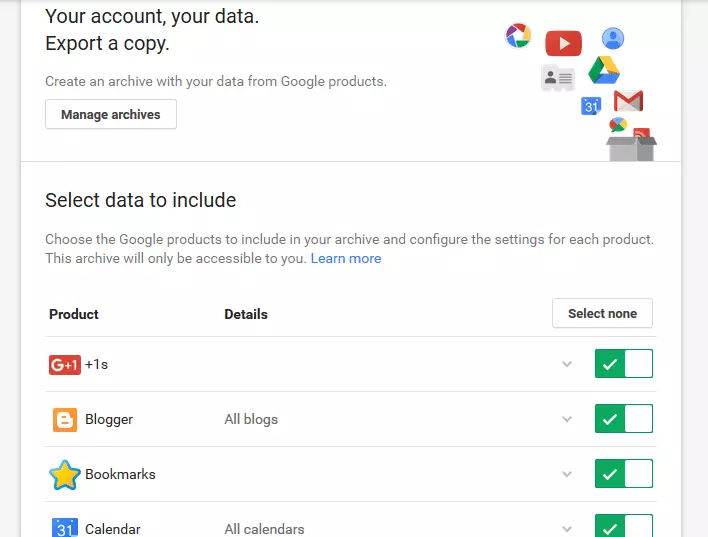Expand the Blogger row chevron
This screenshot has width=708, height=537.
coord(567,419)
